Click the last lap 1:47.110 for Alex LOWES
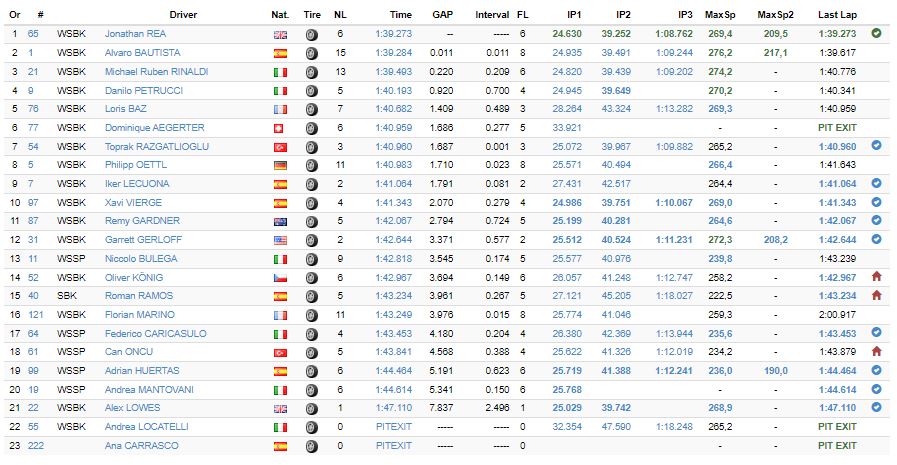The image size is (897, 465). point(837,408)
